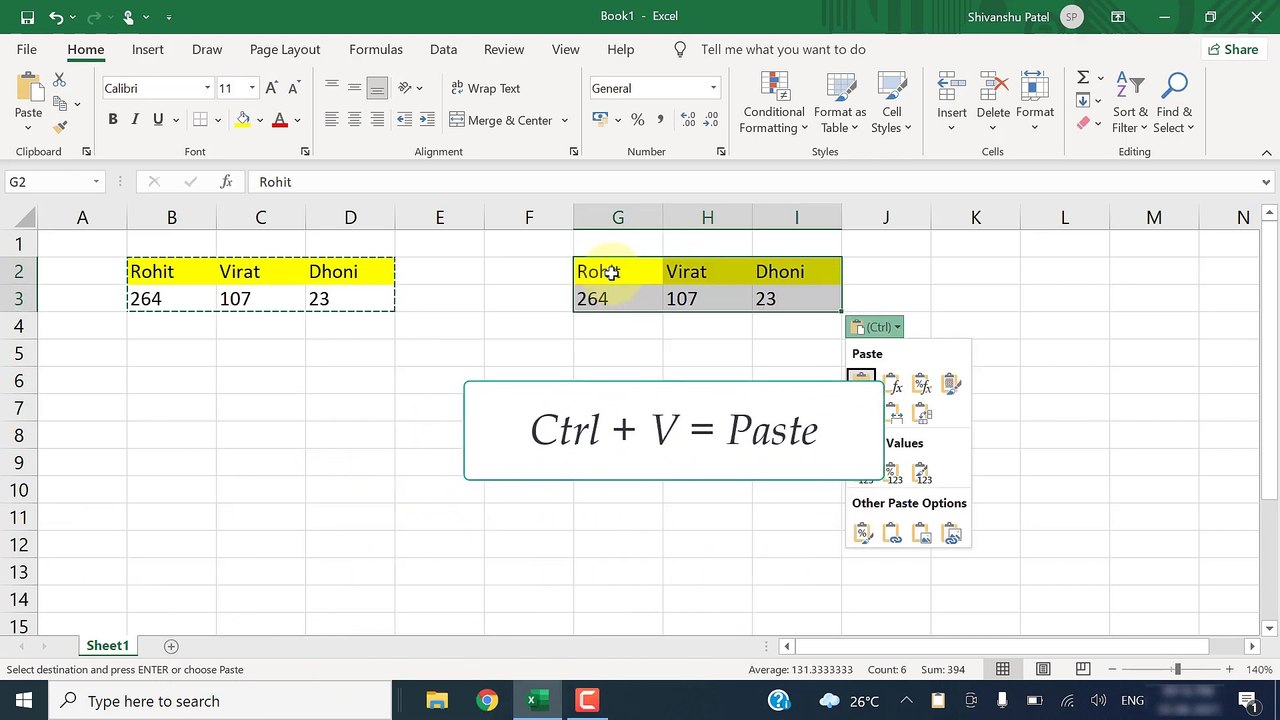Decrease font size with smaller A icon

pos(296,88)
